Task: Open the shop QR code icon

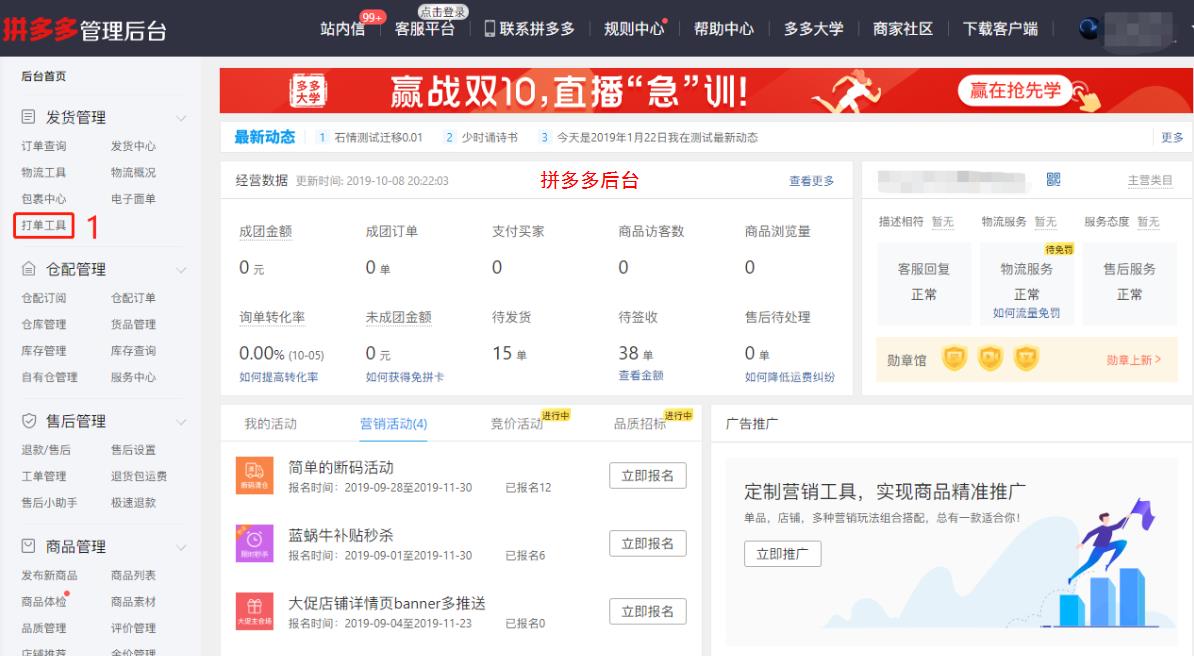Action: 1053,179
